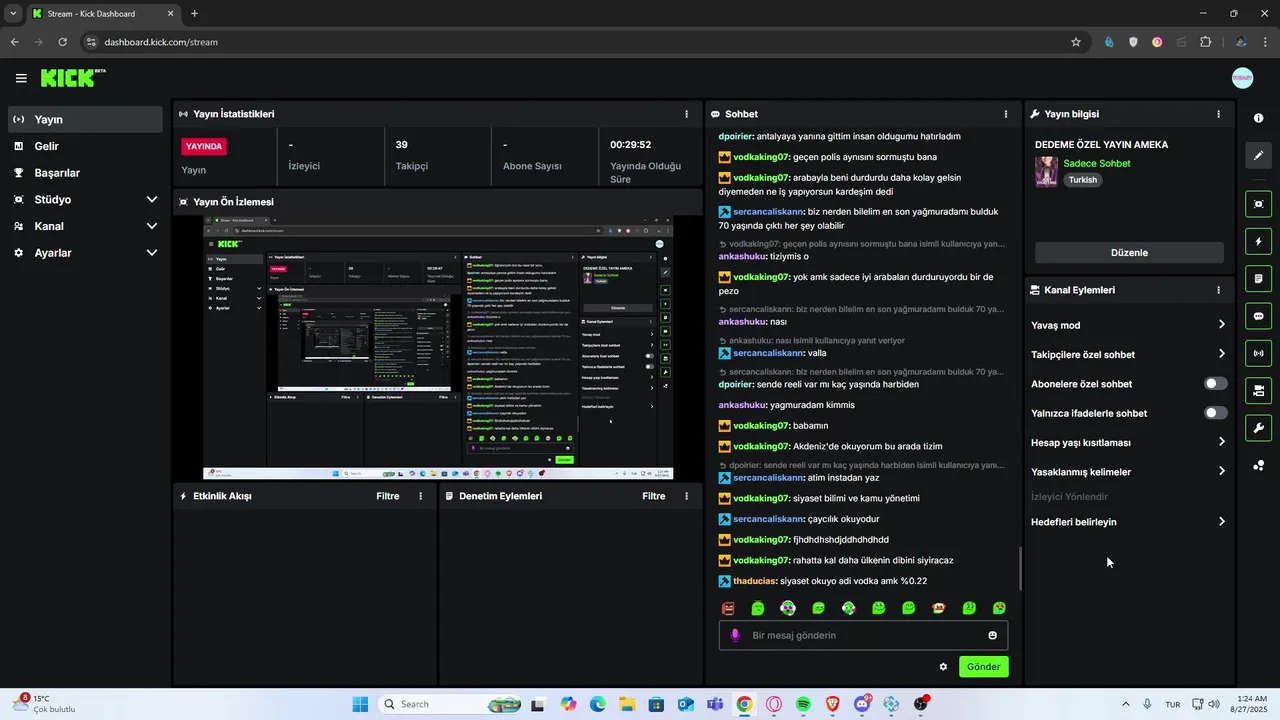Toggle the channel actions widget icon
The image size is (1280, 720).
(1258, 390)
